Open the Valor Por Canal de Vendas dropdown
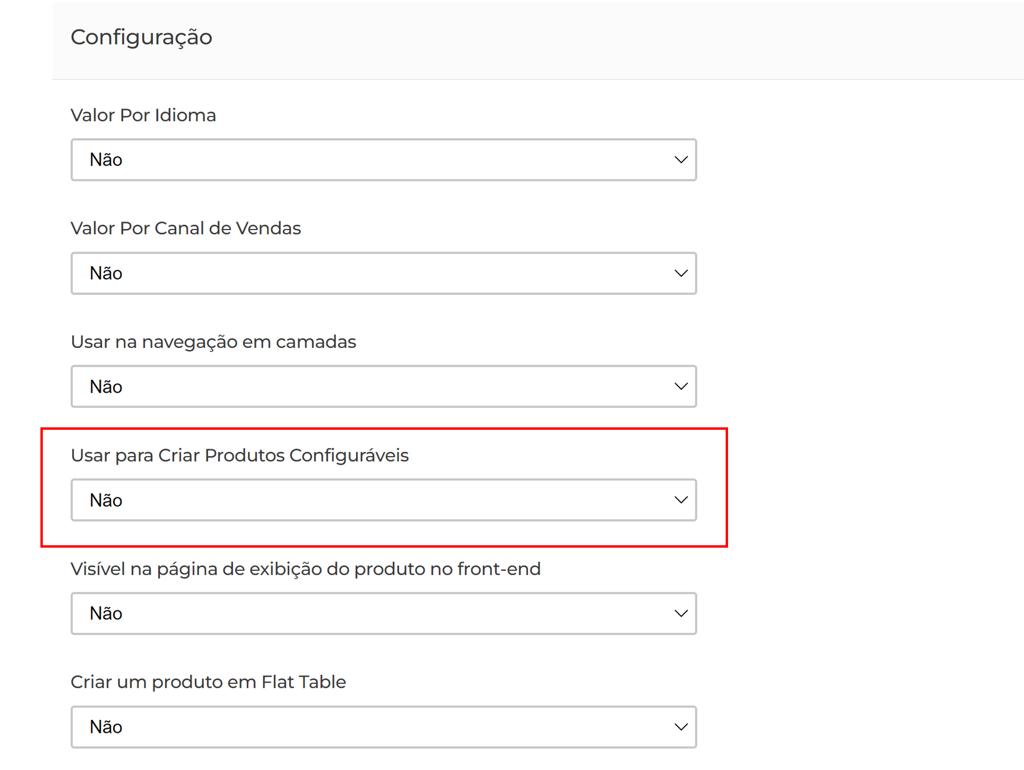Screen dimensions: 1024x770 pyautogui.click(x=383, y=273)
